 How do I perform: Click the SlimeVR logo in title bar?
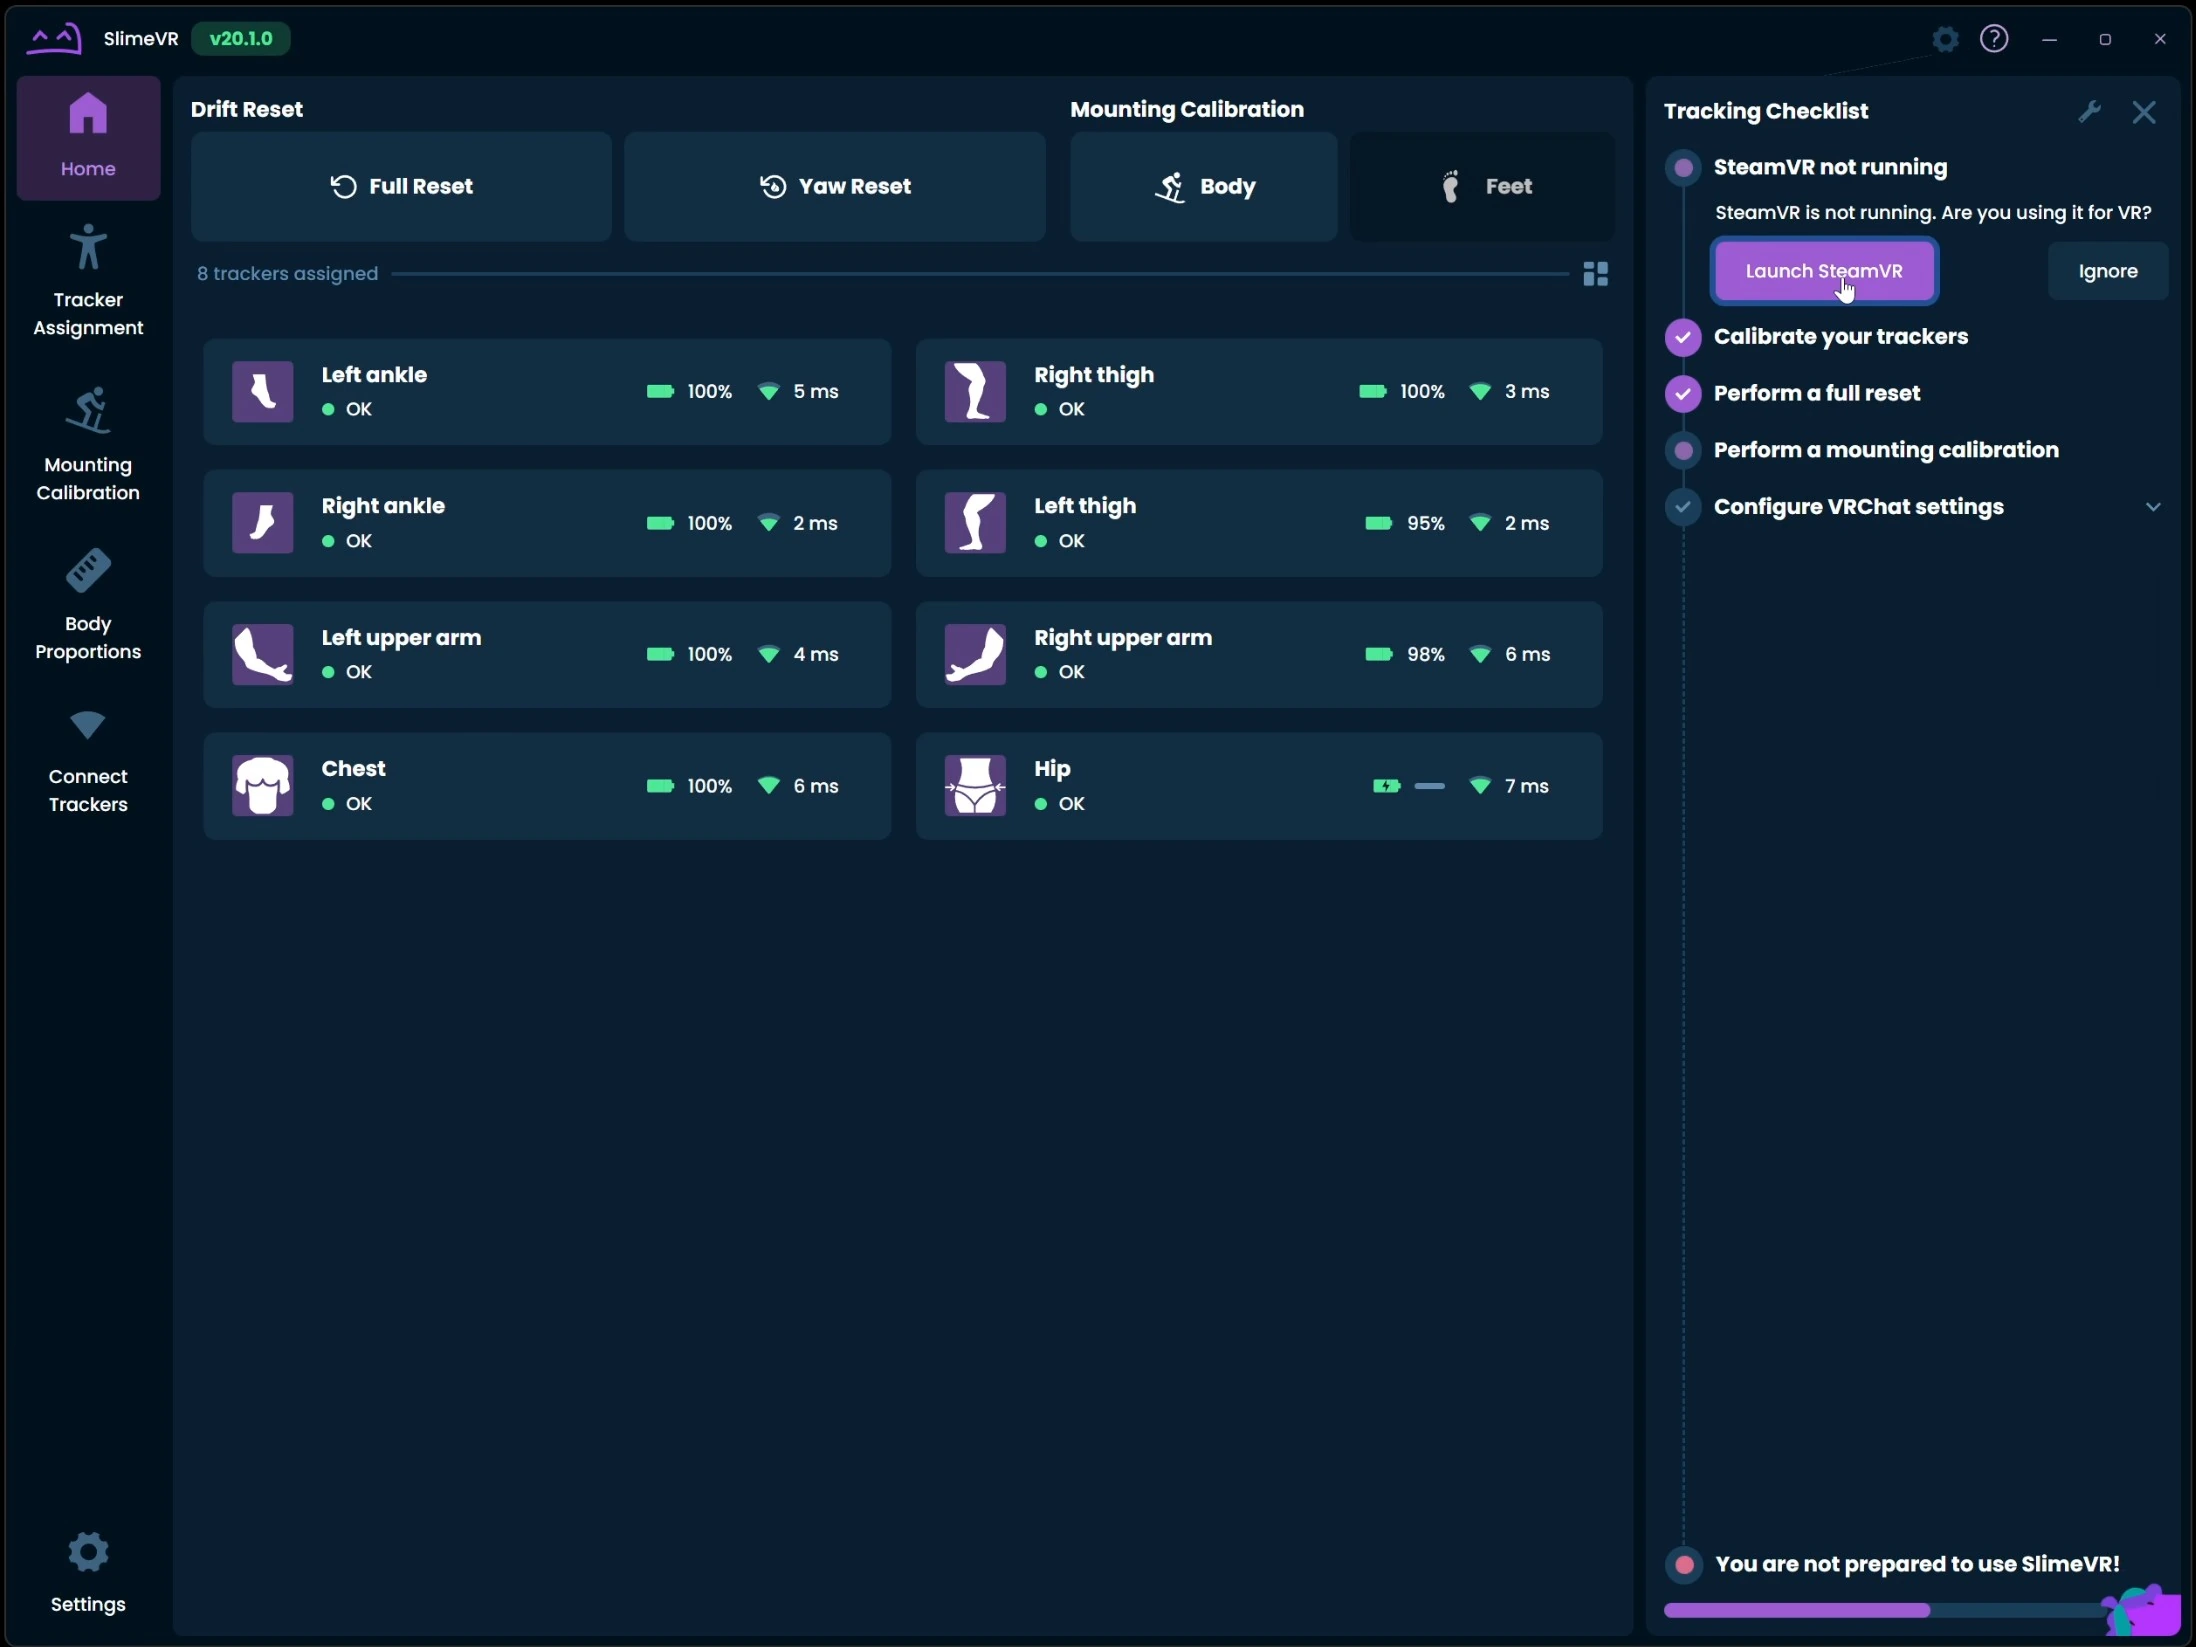54,39
